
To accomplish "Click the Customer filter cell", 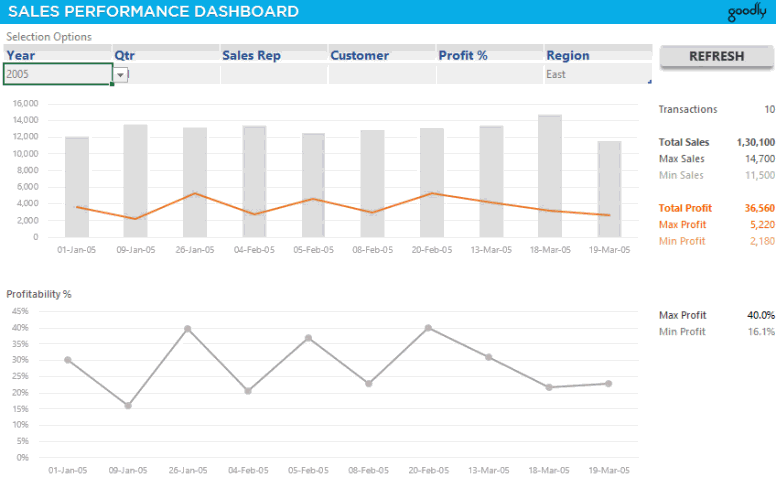I will pos(382,74).
